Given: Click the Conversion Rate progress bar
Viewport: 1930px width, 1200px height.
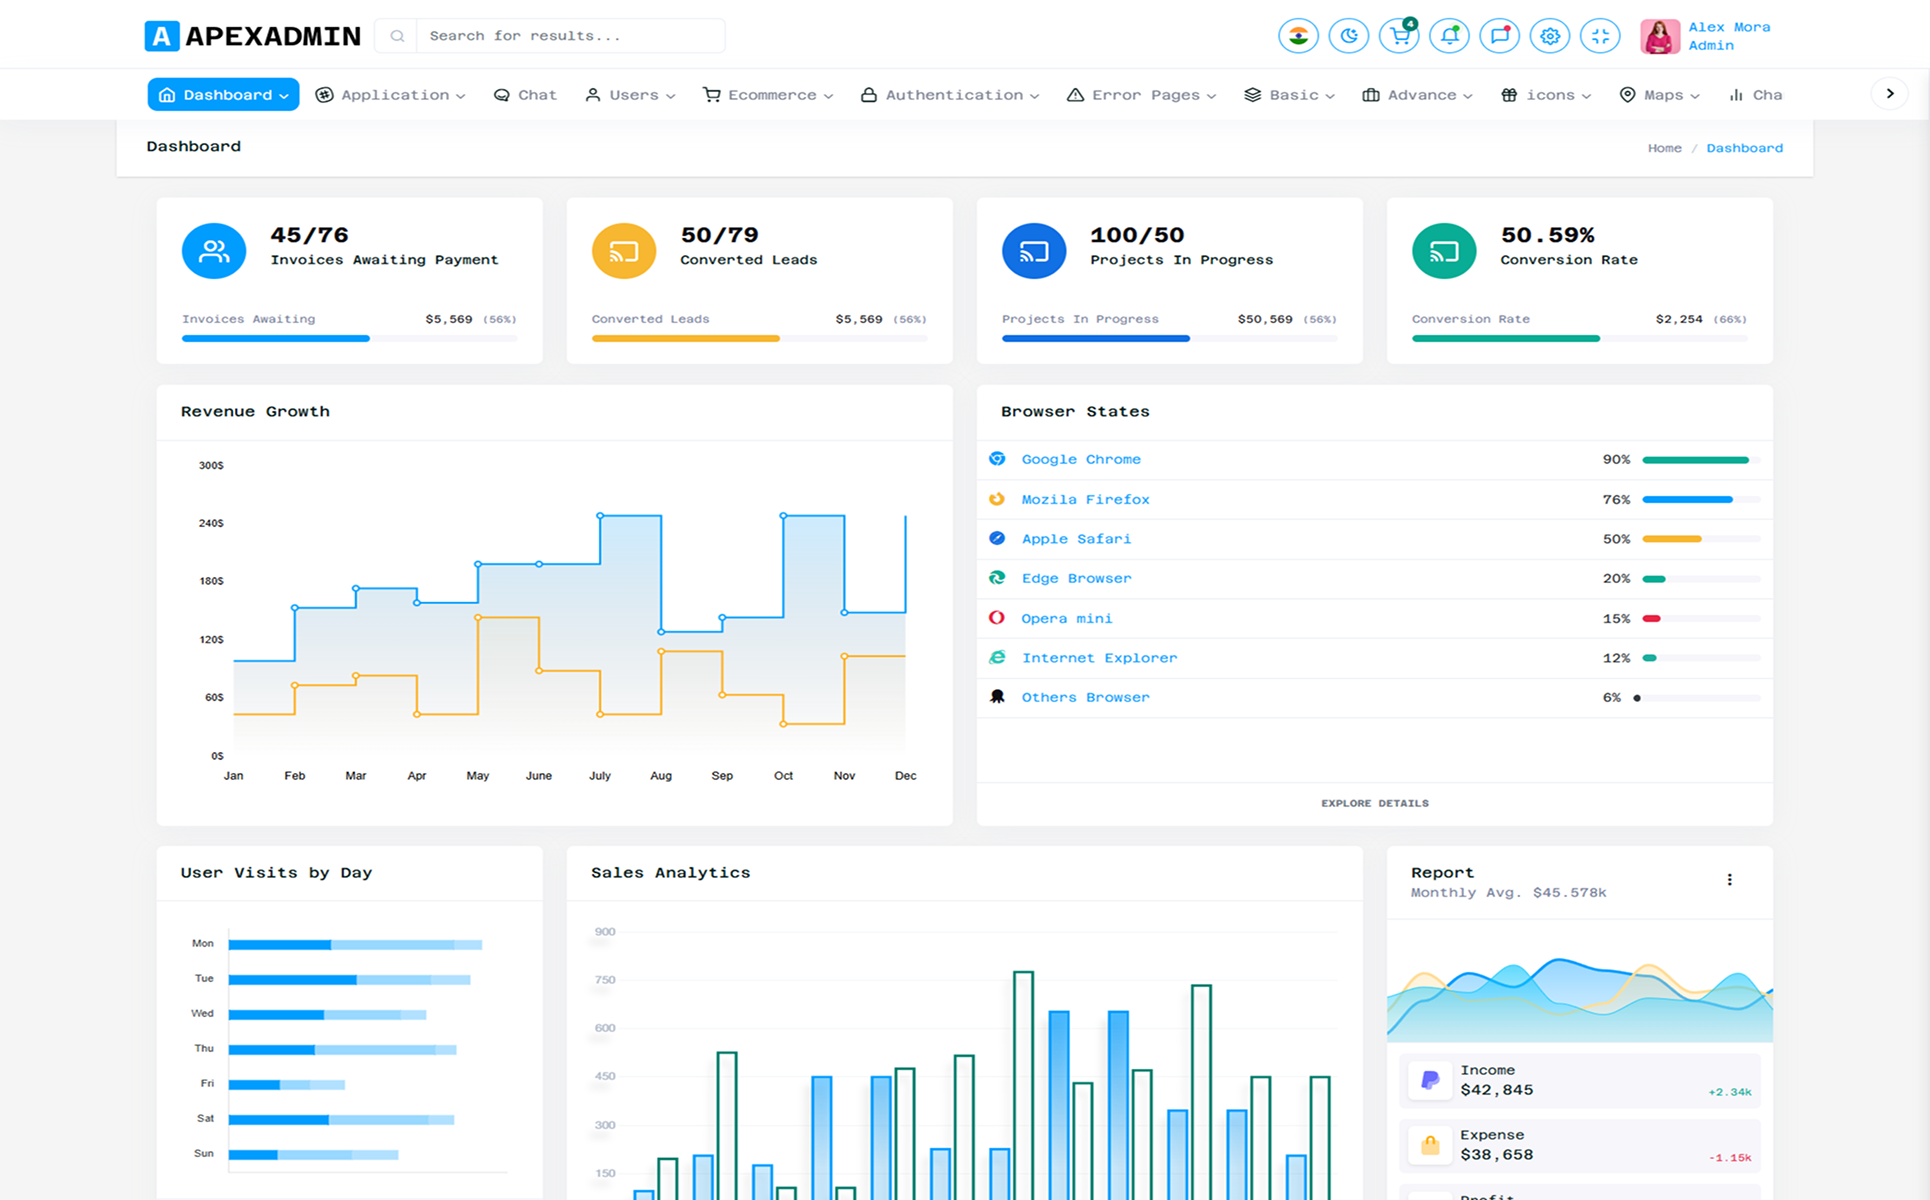Looking at the screenshot, I should tap(1579, 339).
